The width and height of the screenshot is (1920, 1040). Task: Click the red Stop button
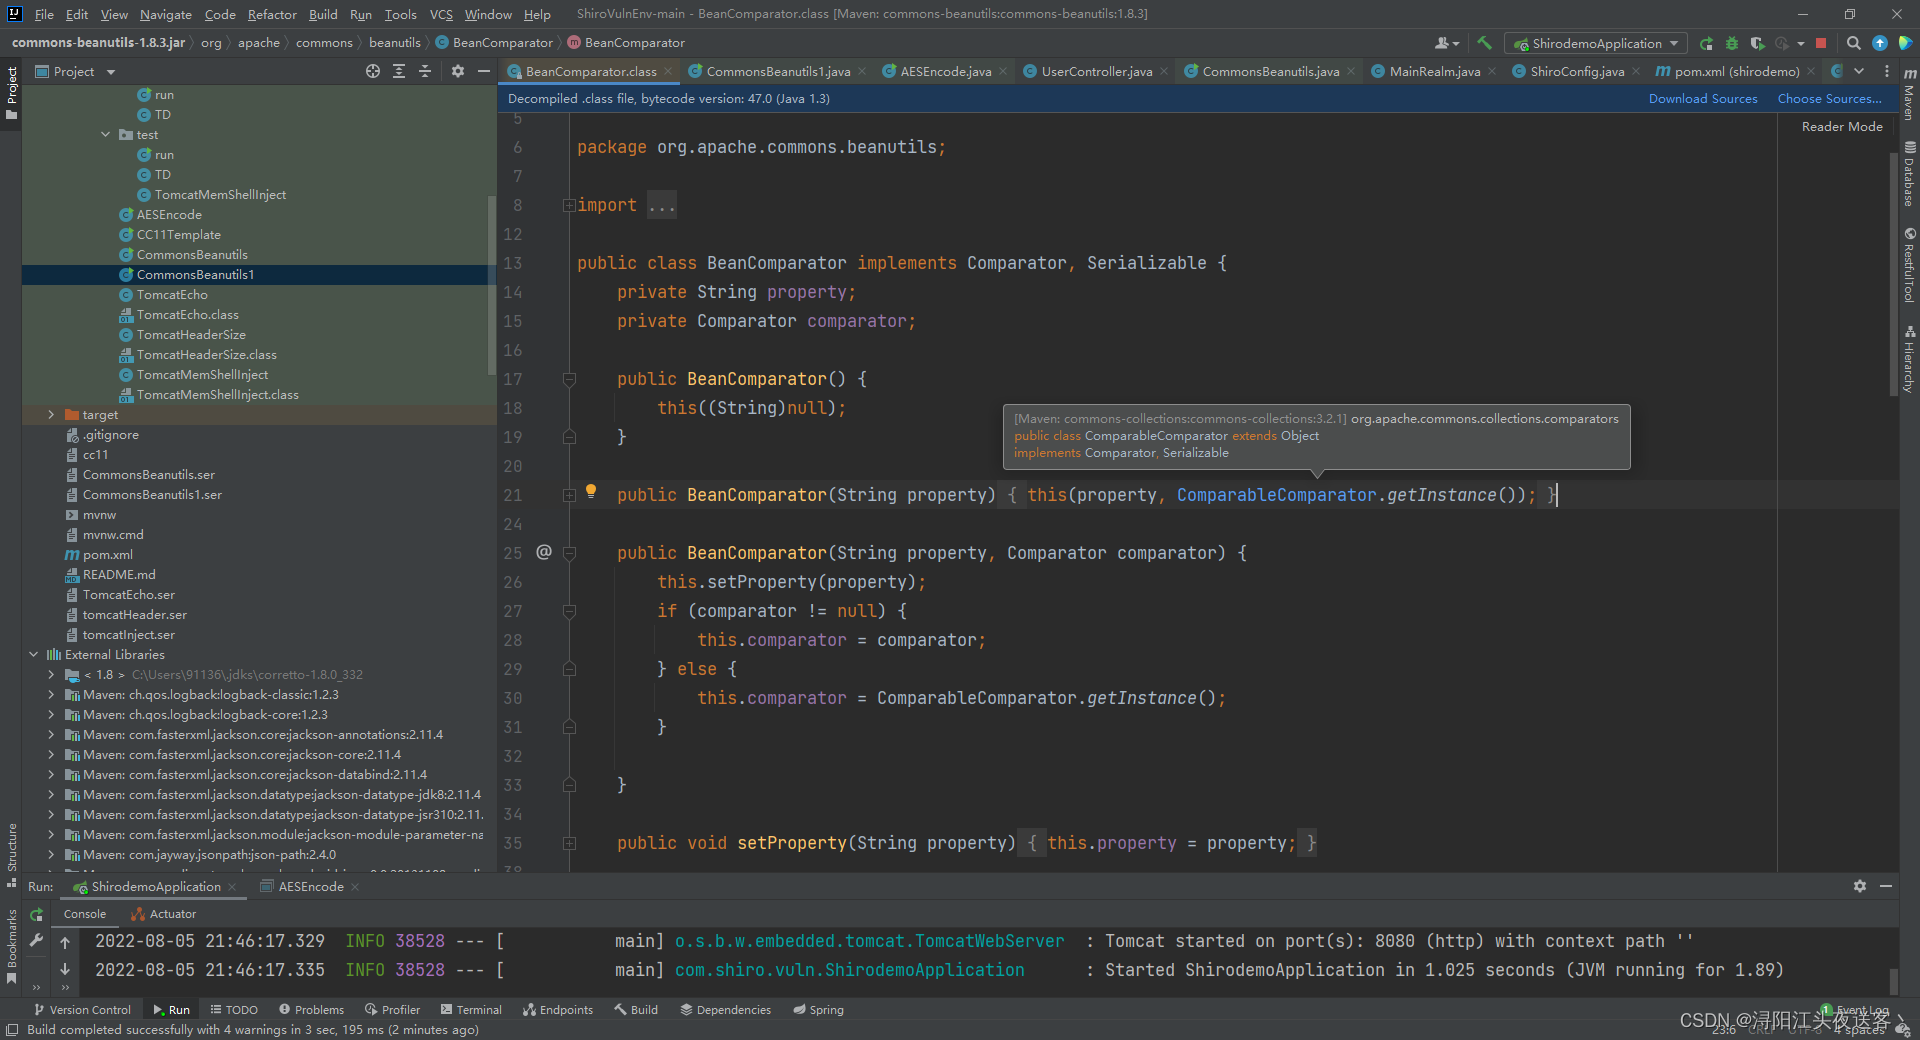coord(1821,43)
